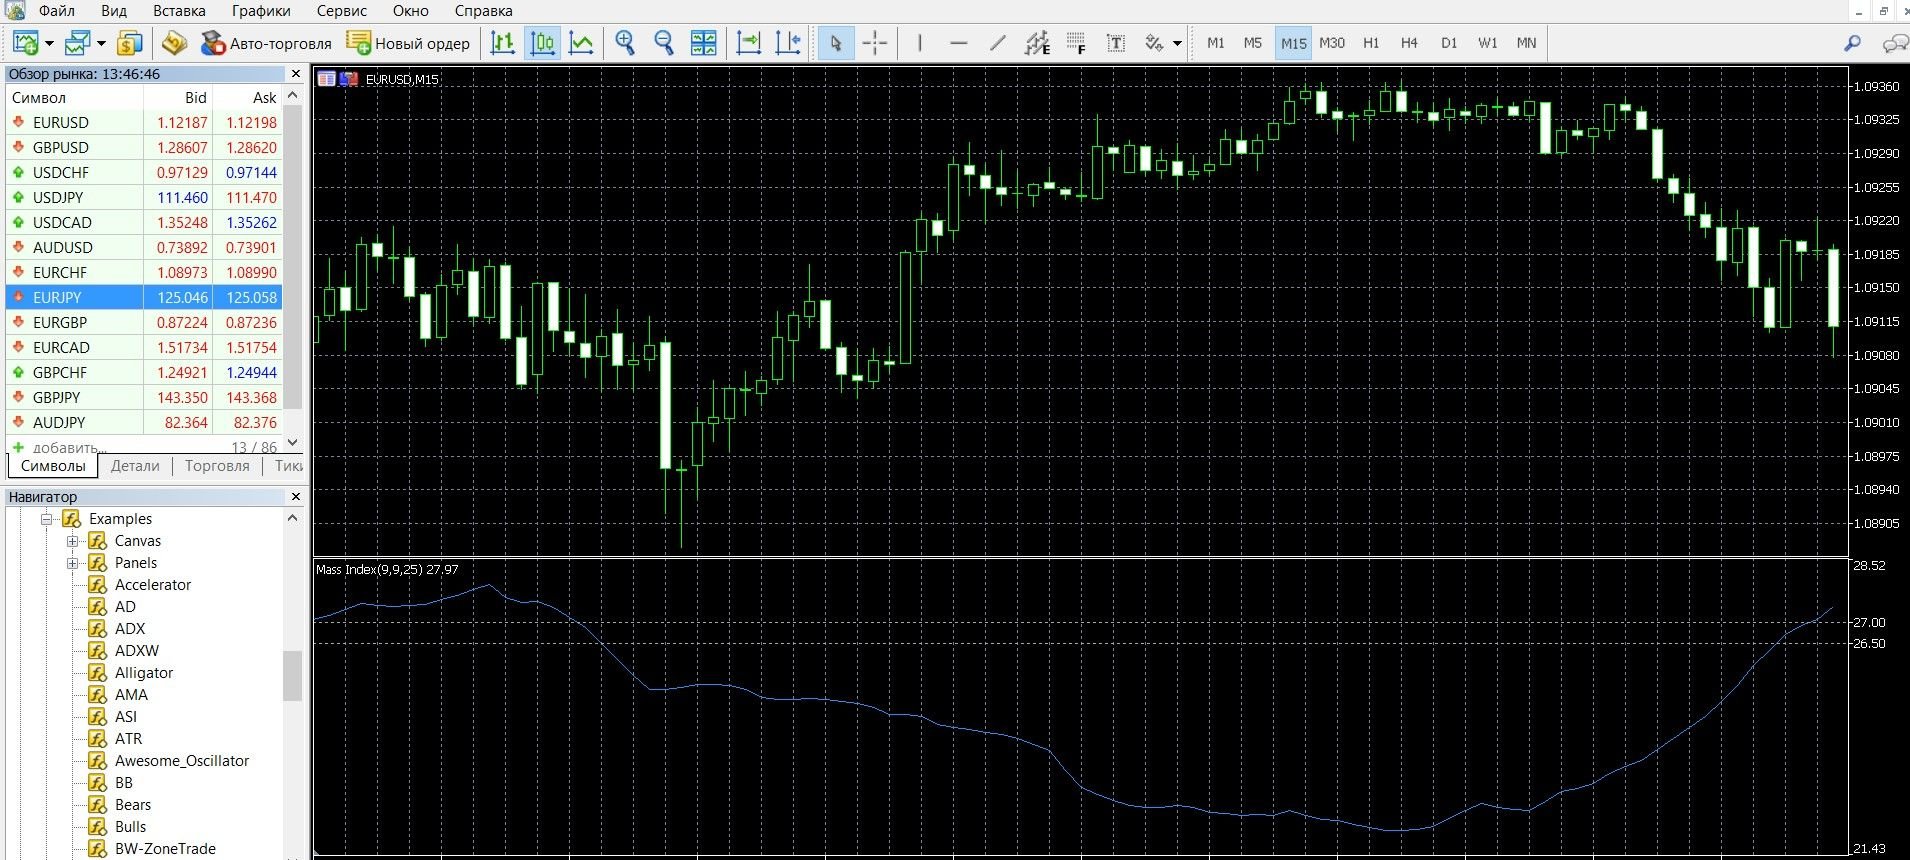This screenshot has height=860, width=1910.
Task: Open the chat bubbles icon
Action: click(x=1894, y=43)
